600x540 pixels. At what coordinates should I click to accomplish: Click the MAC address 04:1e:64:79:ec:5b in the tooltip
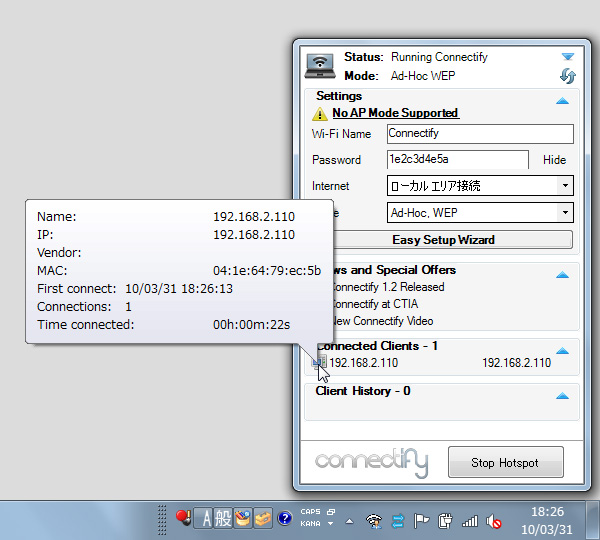click(x=267, y=271)
